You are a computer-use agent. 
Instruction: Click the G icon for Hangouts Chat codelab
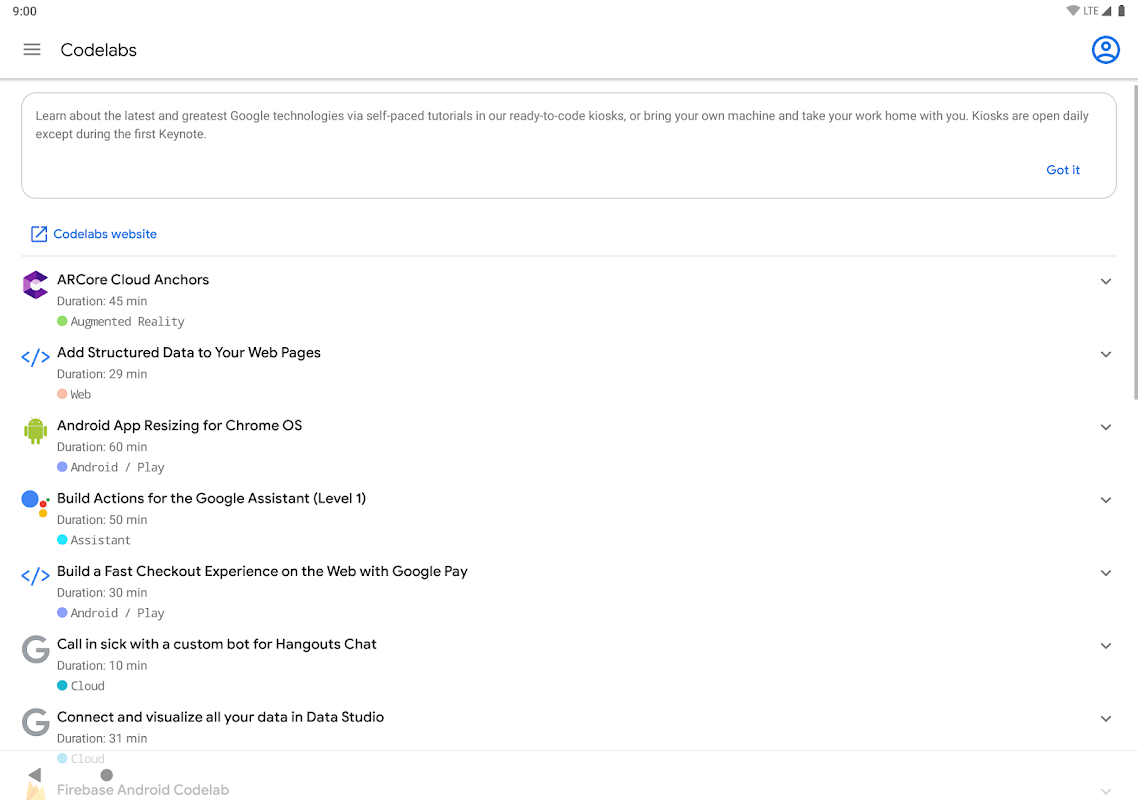click(x=35, y=649)
